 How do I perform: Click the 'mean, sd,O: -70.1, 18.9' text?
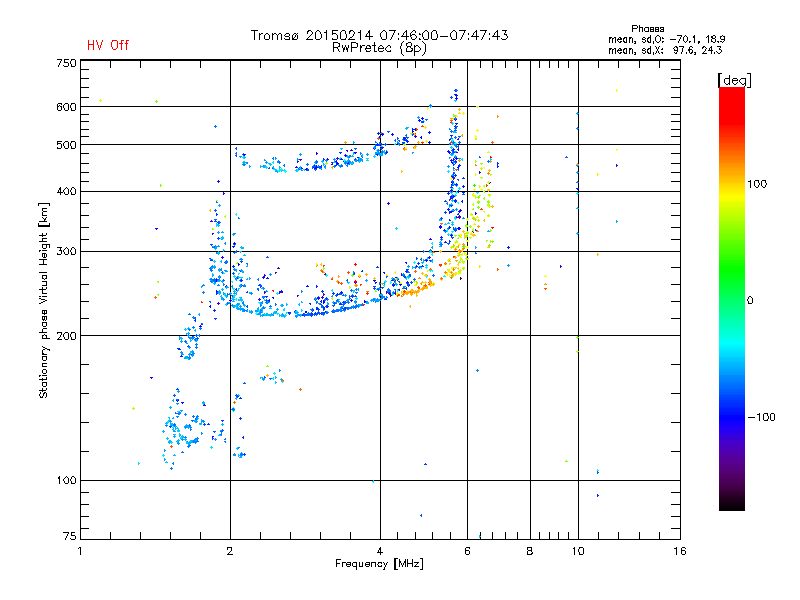coord(666,39)
